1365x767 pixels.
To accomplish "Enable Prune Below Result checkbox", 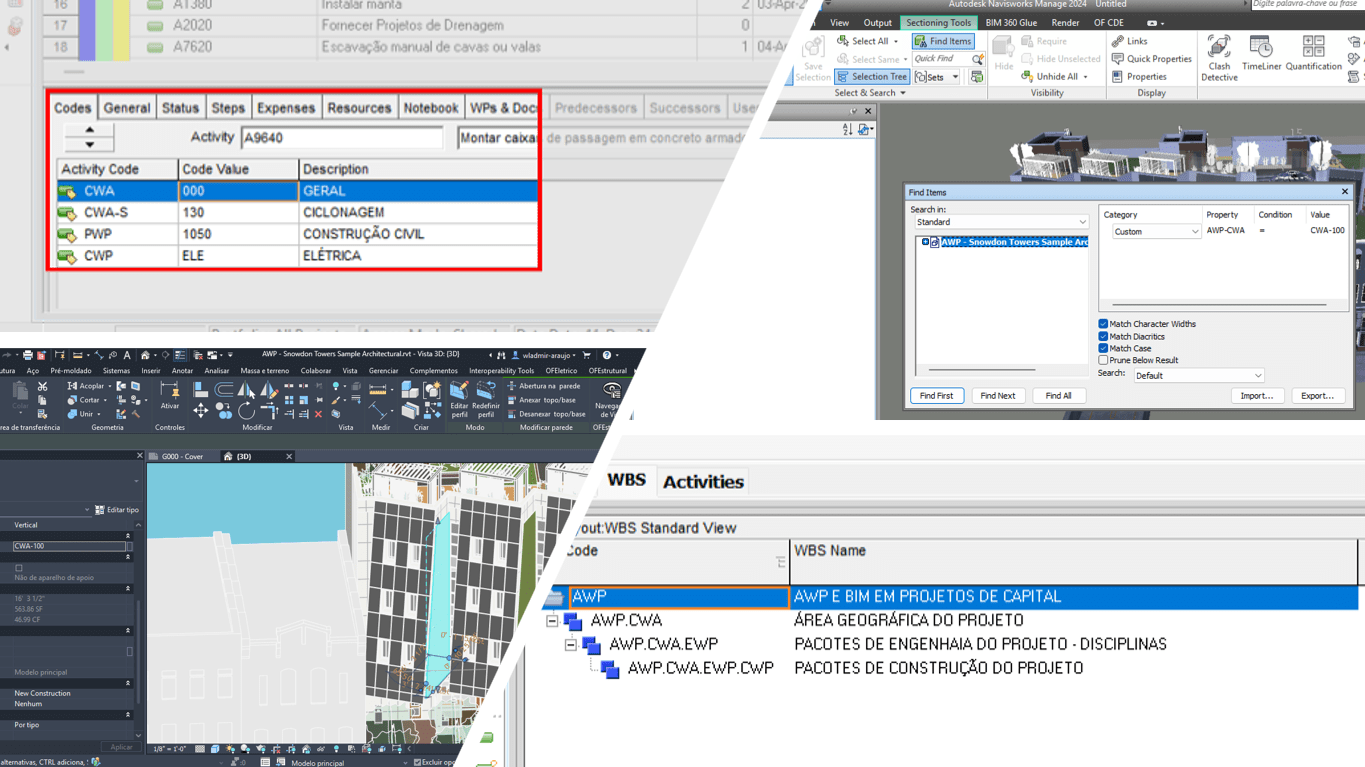I will 1103,360.
